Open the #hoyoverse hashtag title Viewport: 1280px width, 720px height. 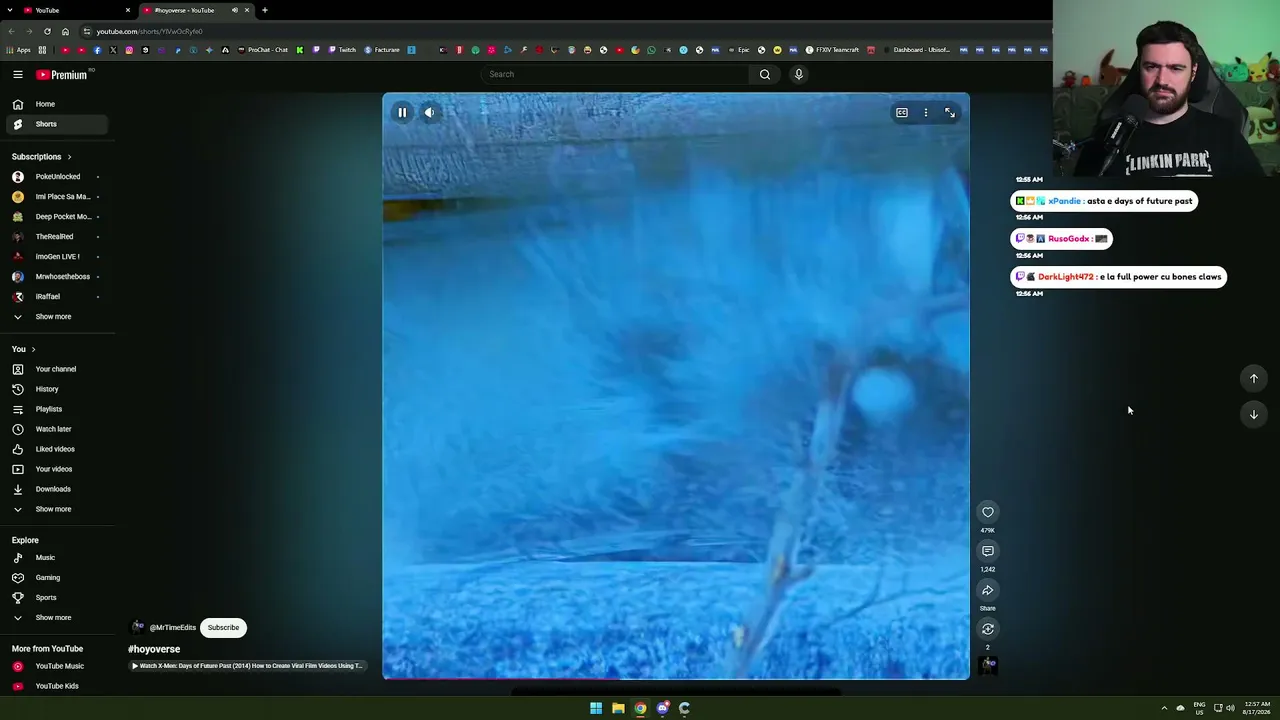coord(154,649)
